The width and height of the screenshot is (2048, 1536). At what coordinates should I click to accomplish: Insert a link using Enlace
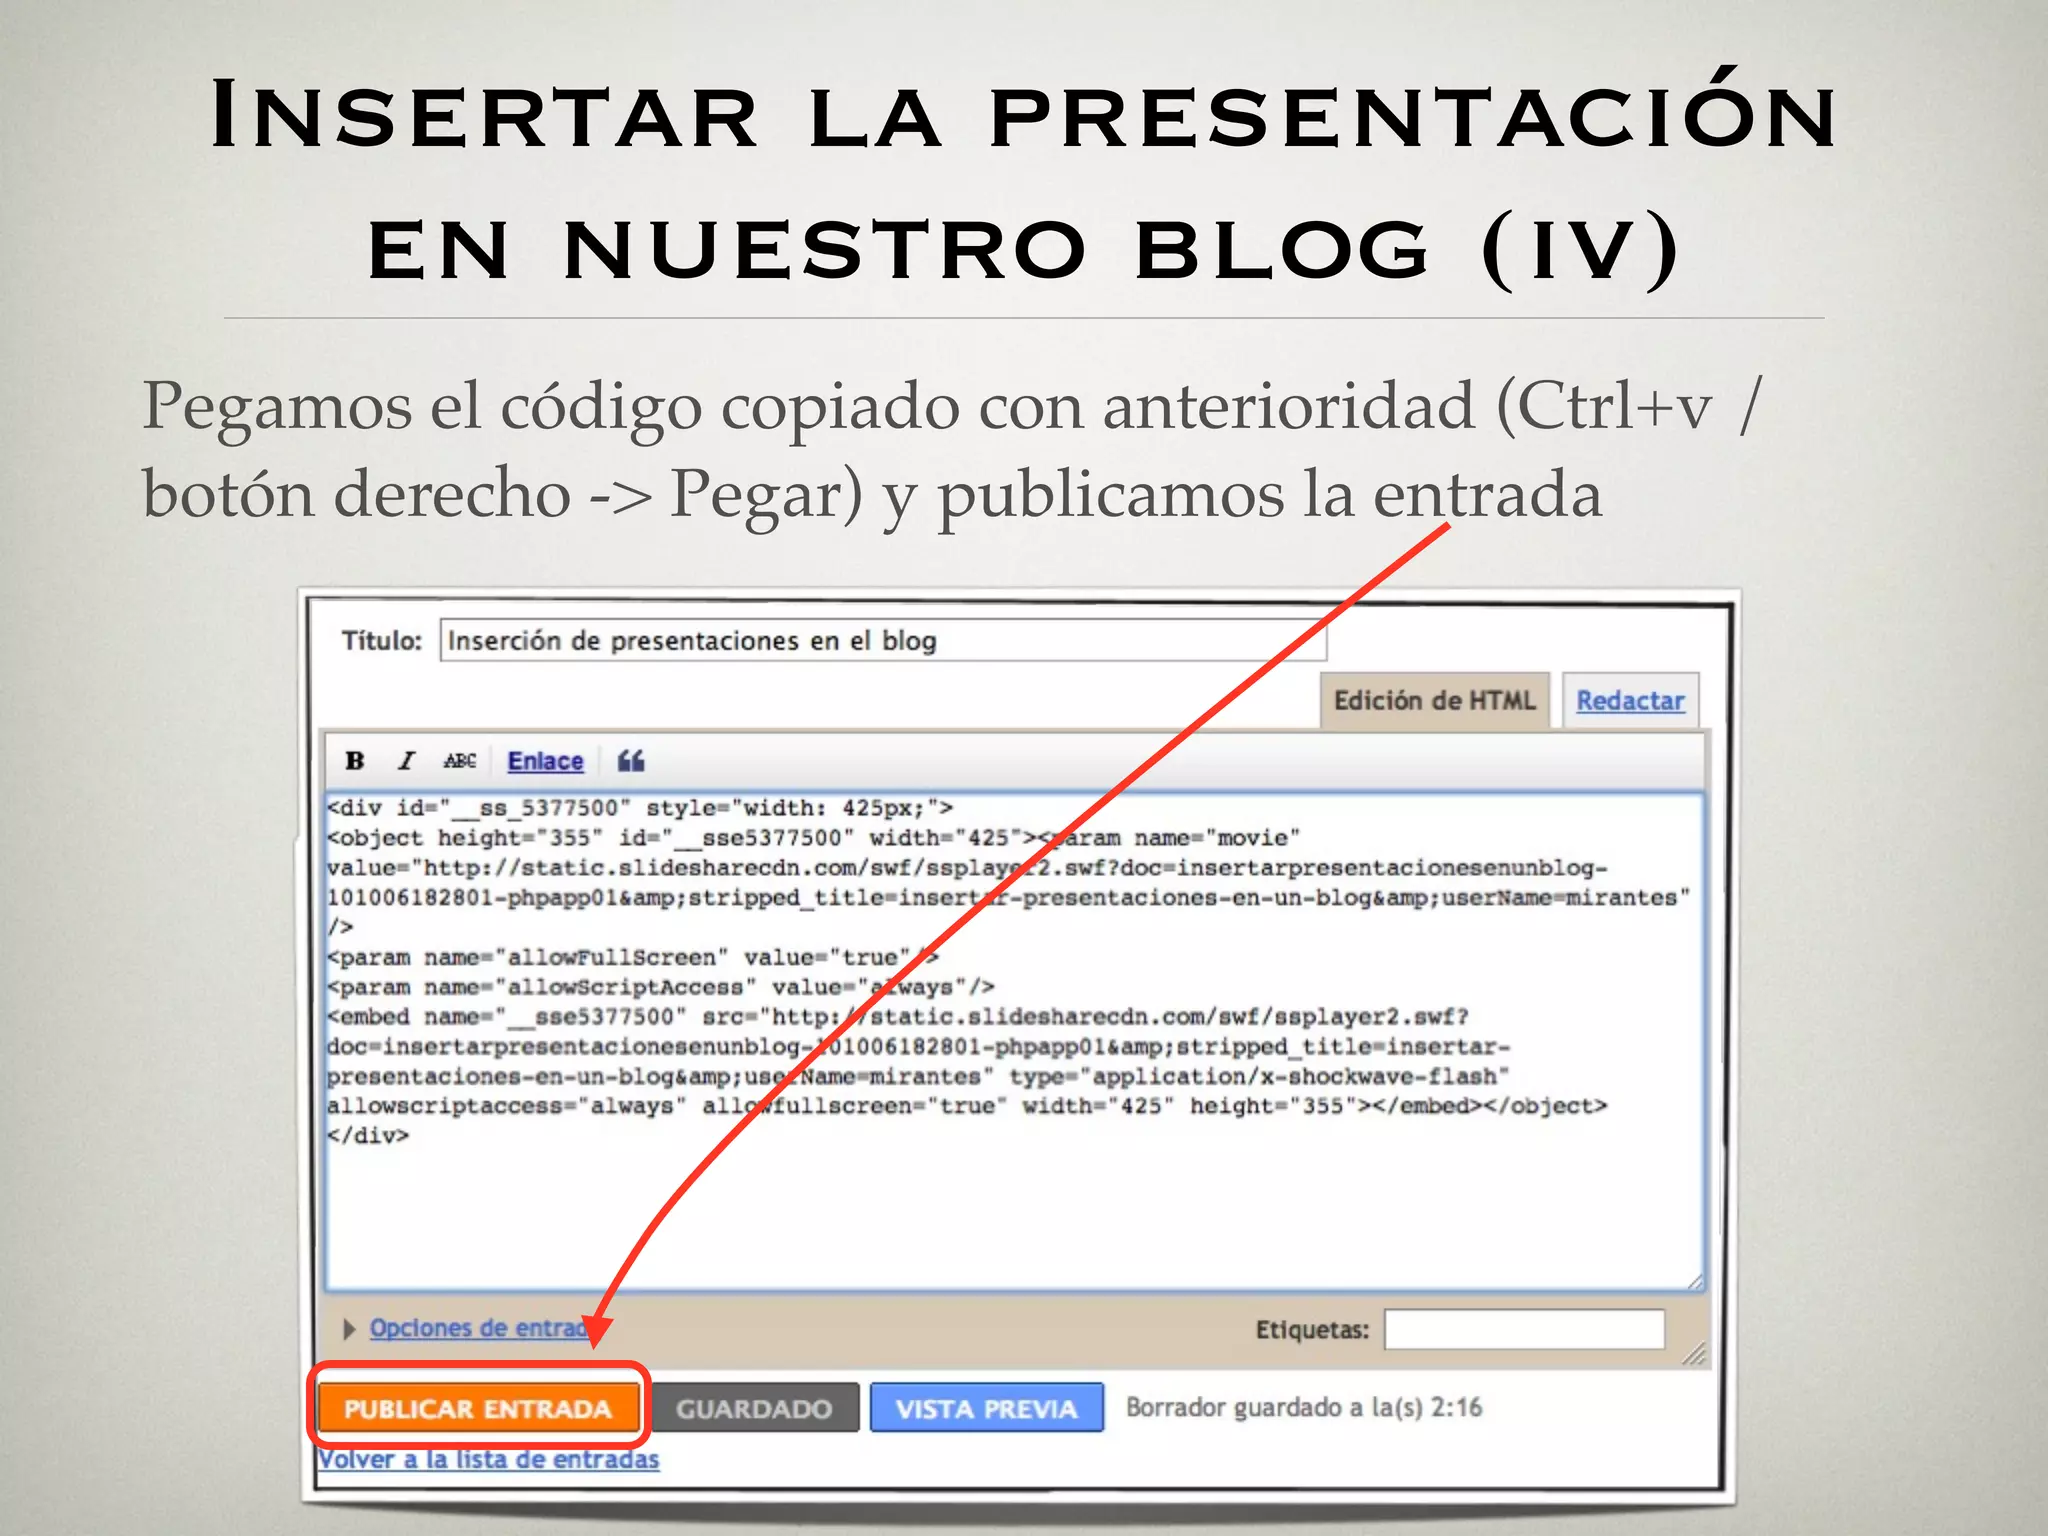(545, 761)
